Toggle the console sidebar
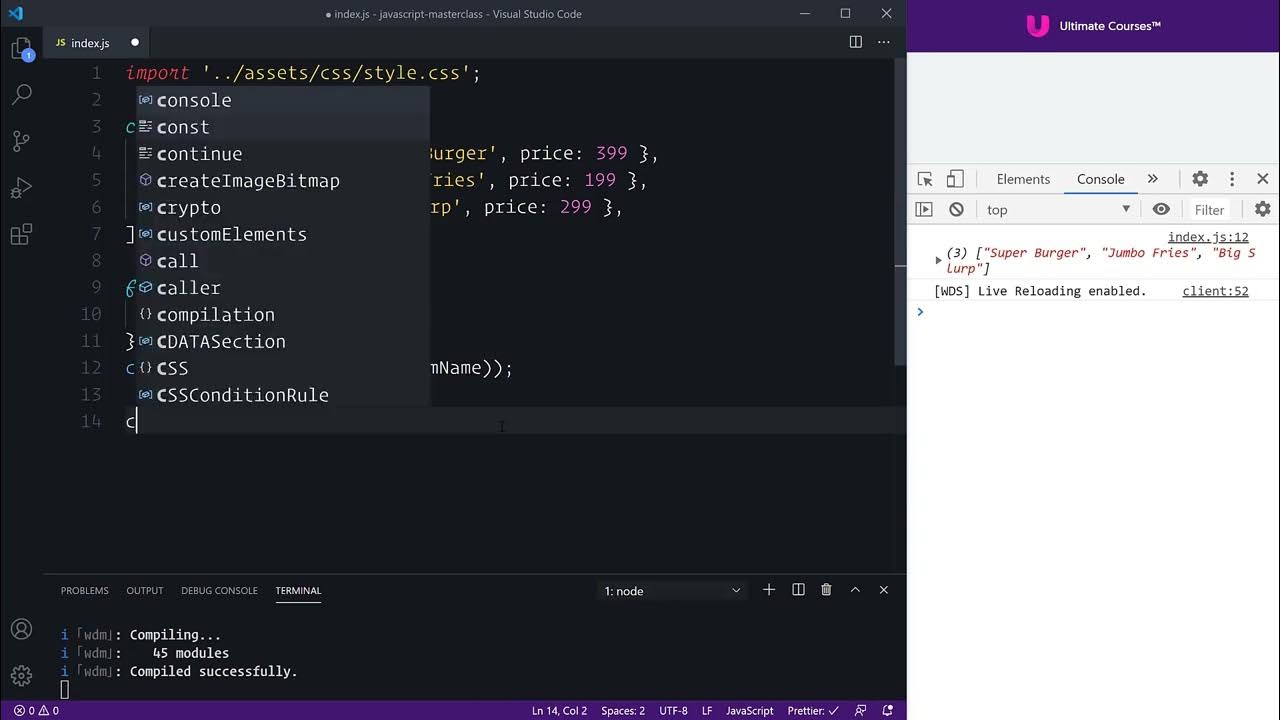Screen dimensions: 1280x720 click(x=925, y=209)
